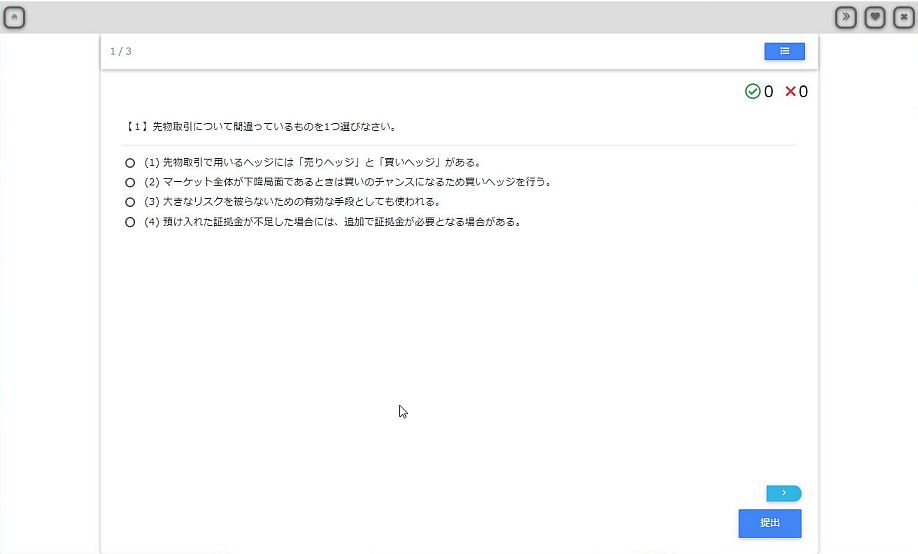Click option text starting 預け入れた証拠金が不足
Viewport: 918px width, 554px height.
(x=333, y=222)
